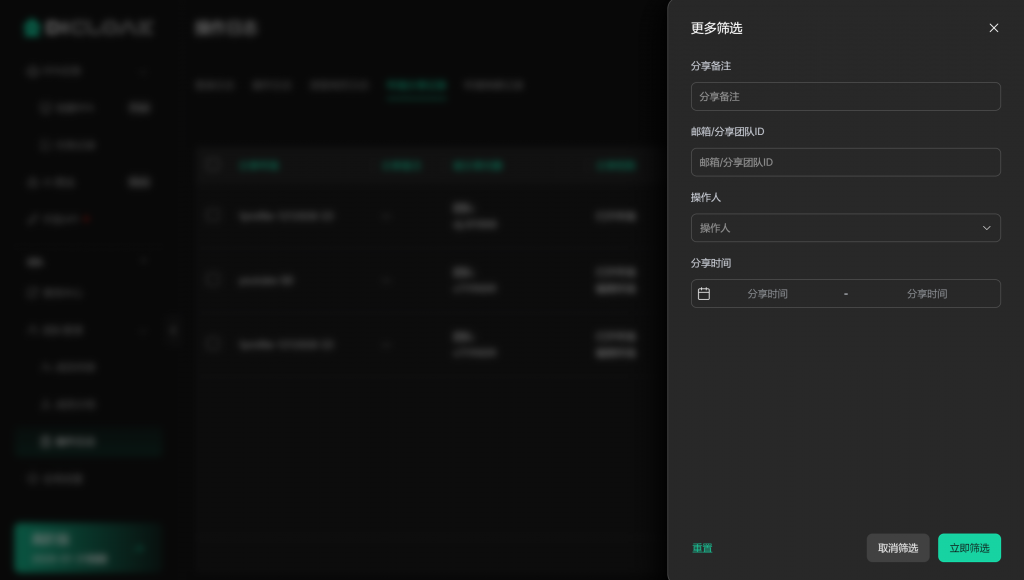
Task: Click the 重置 link to reset filters
Action: point(702,548)
